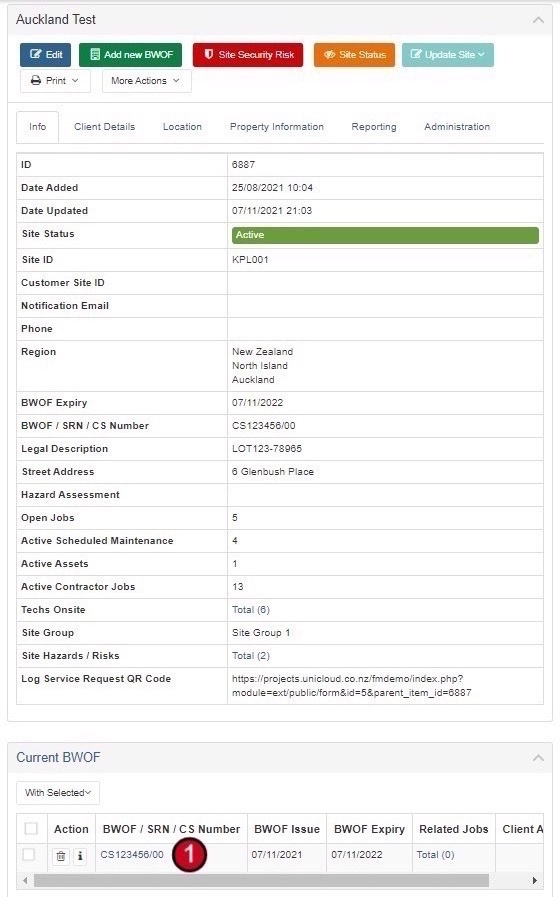Tick the checkbox for CS123456/00 row
This screenshot has height=897, width=560.
tap(29, 855)
